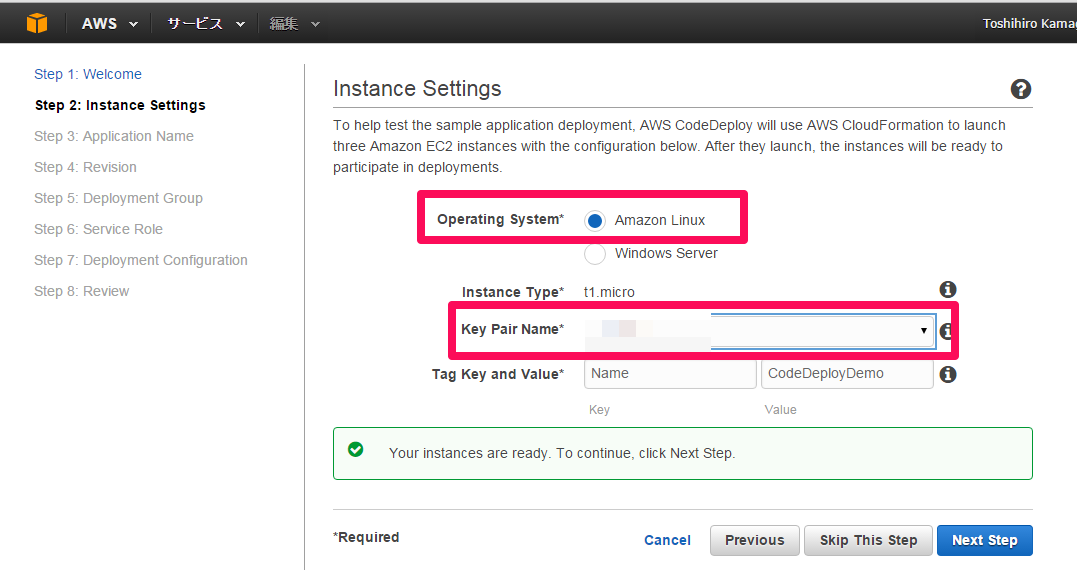Viewport: 1077px width, 570px height.
Task: Open the 編集 menu
Action: tap(295, 23)
